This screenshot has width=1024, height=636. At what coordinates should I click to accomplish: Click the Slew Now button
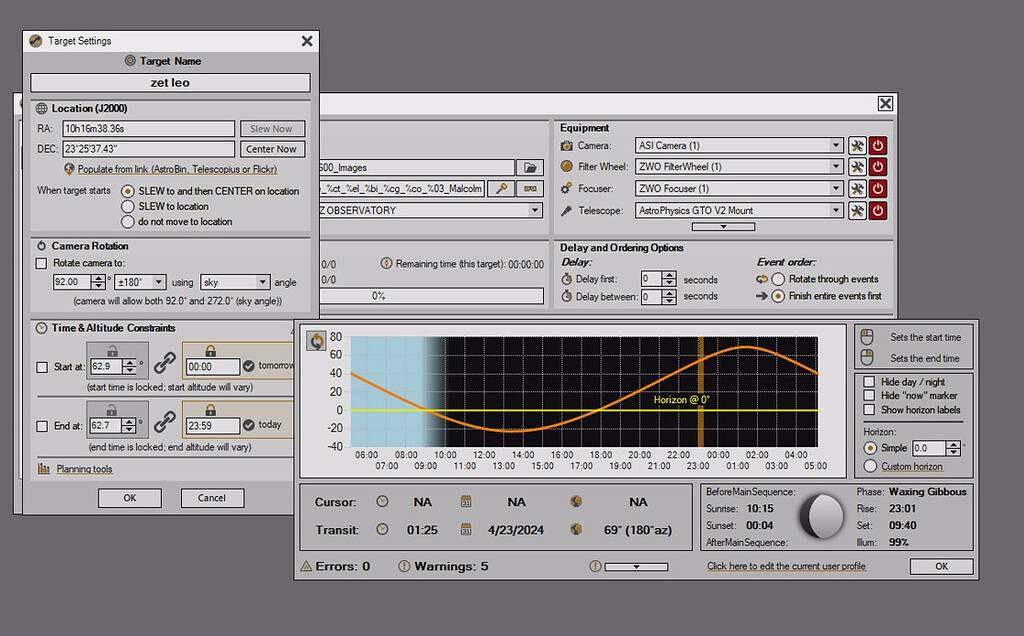272,128
